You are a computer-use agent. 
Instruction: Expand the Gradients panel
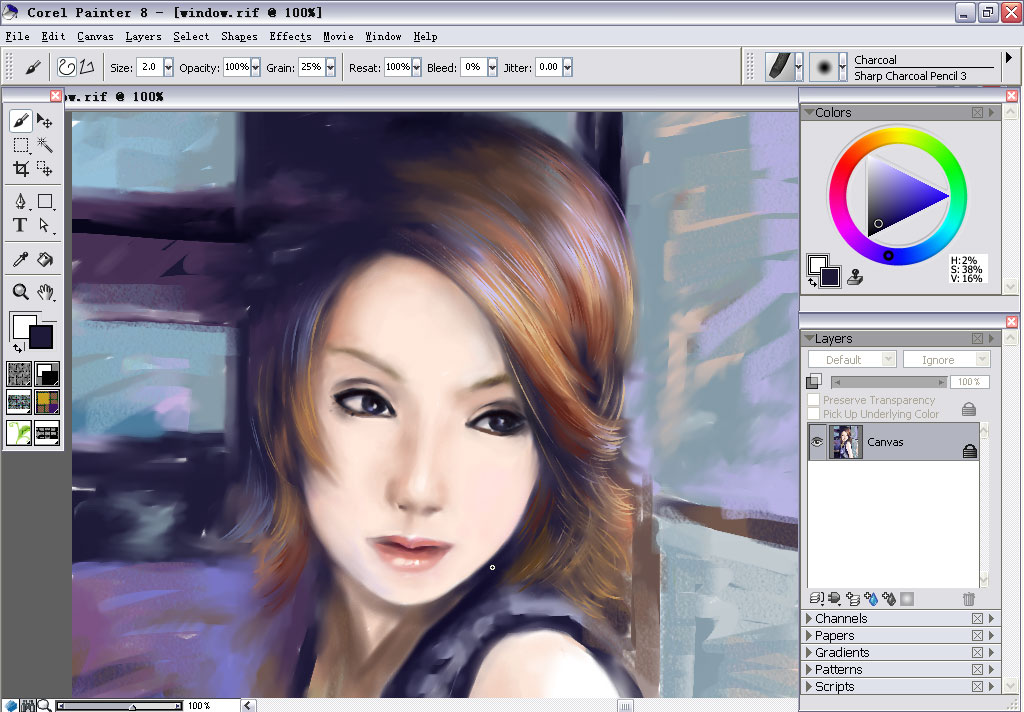(x=809, y=653)
